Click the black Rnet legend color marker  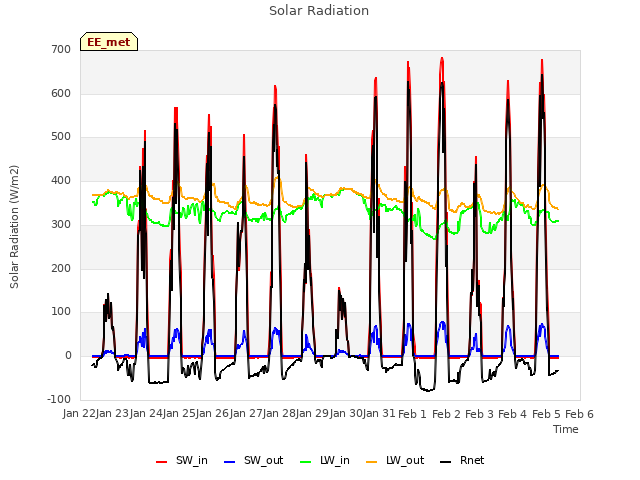click(x=446, y=462)
